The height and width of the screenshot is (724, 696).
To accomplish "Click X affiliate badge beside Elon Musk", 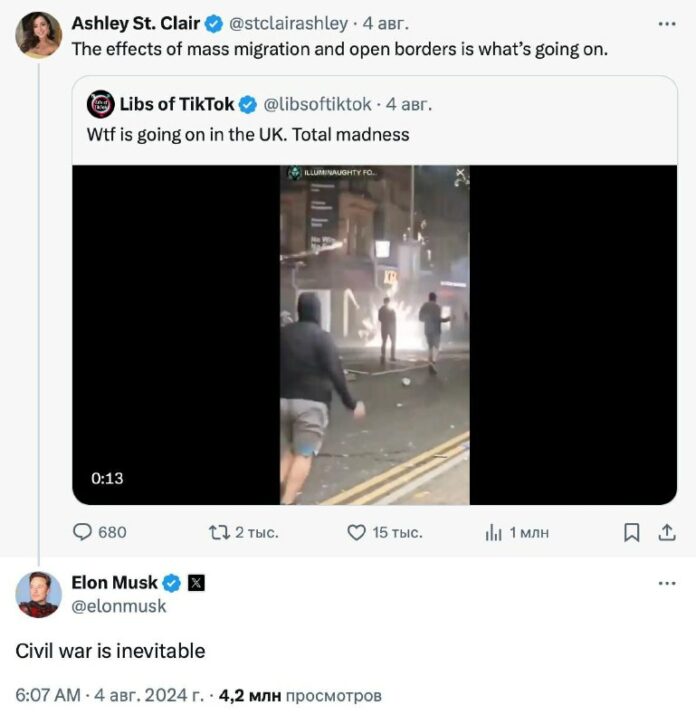I will (x=196, y=582).
